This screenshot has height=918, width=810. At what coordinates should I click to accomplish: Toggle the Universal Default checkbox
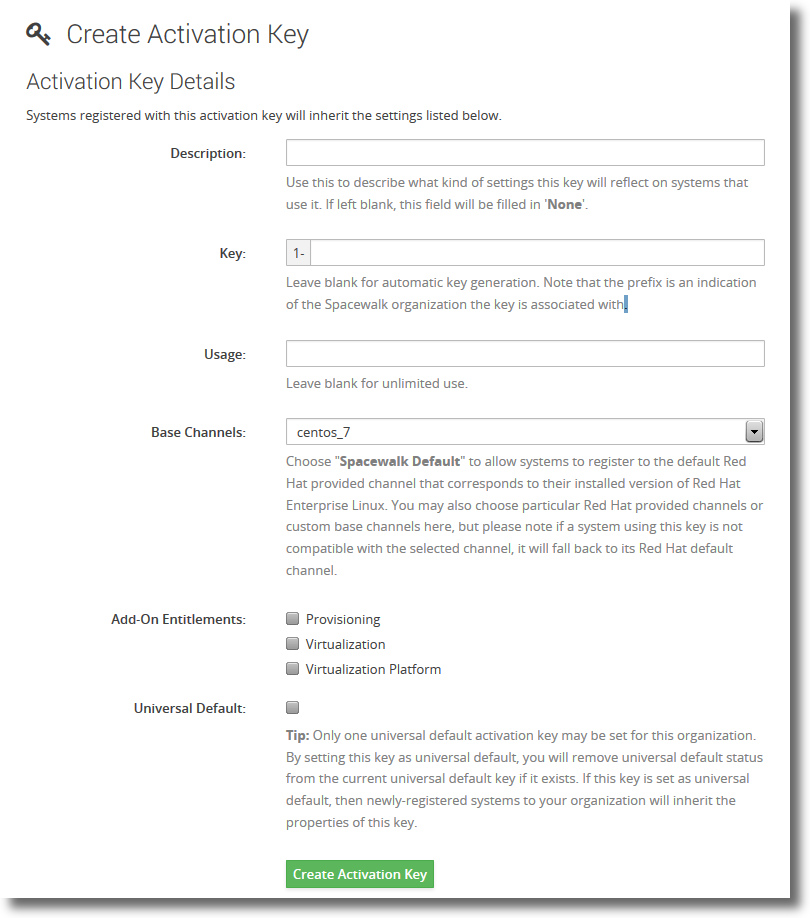pyautogui.click(x=293, y=708)
